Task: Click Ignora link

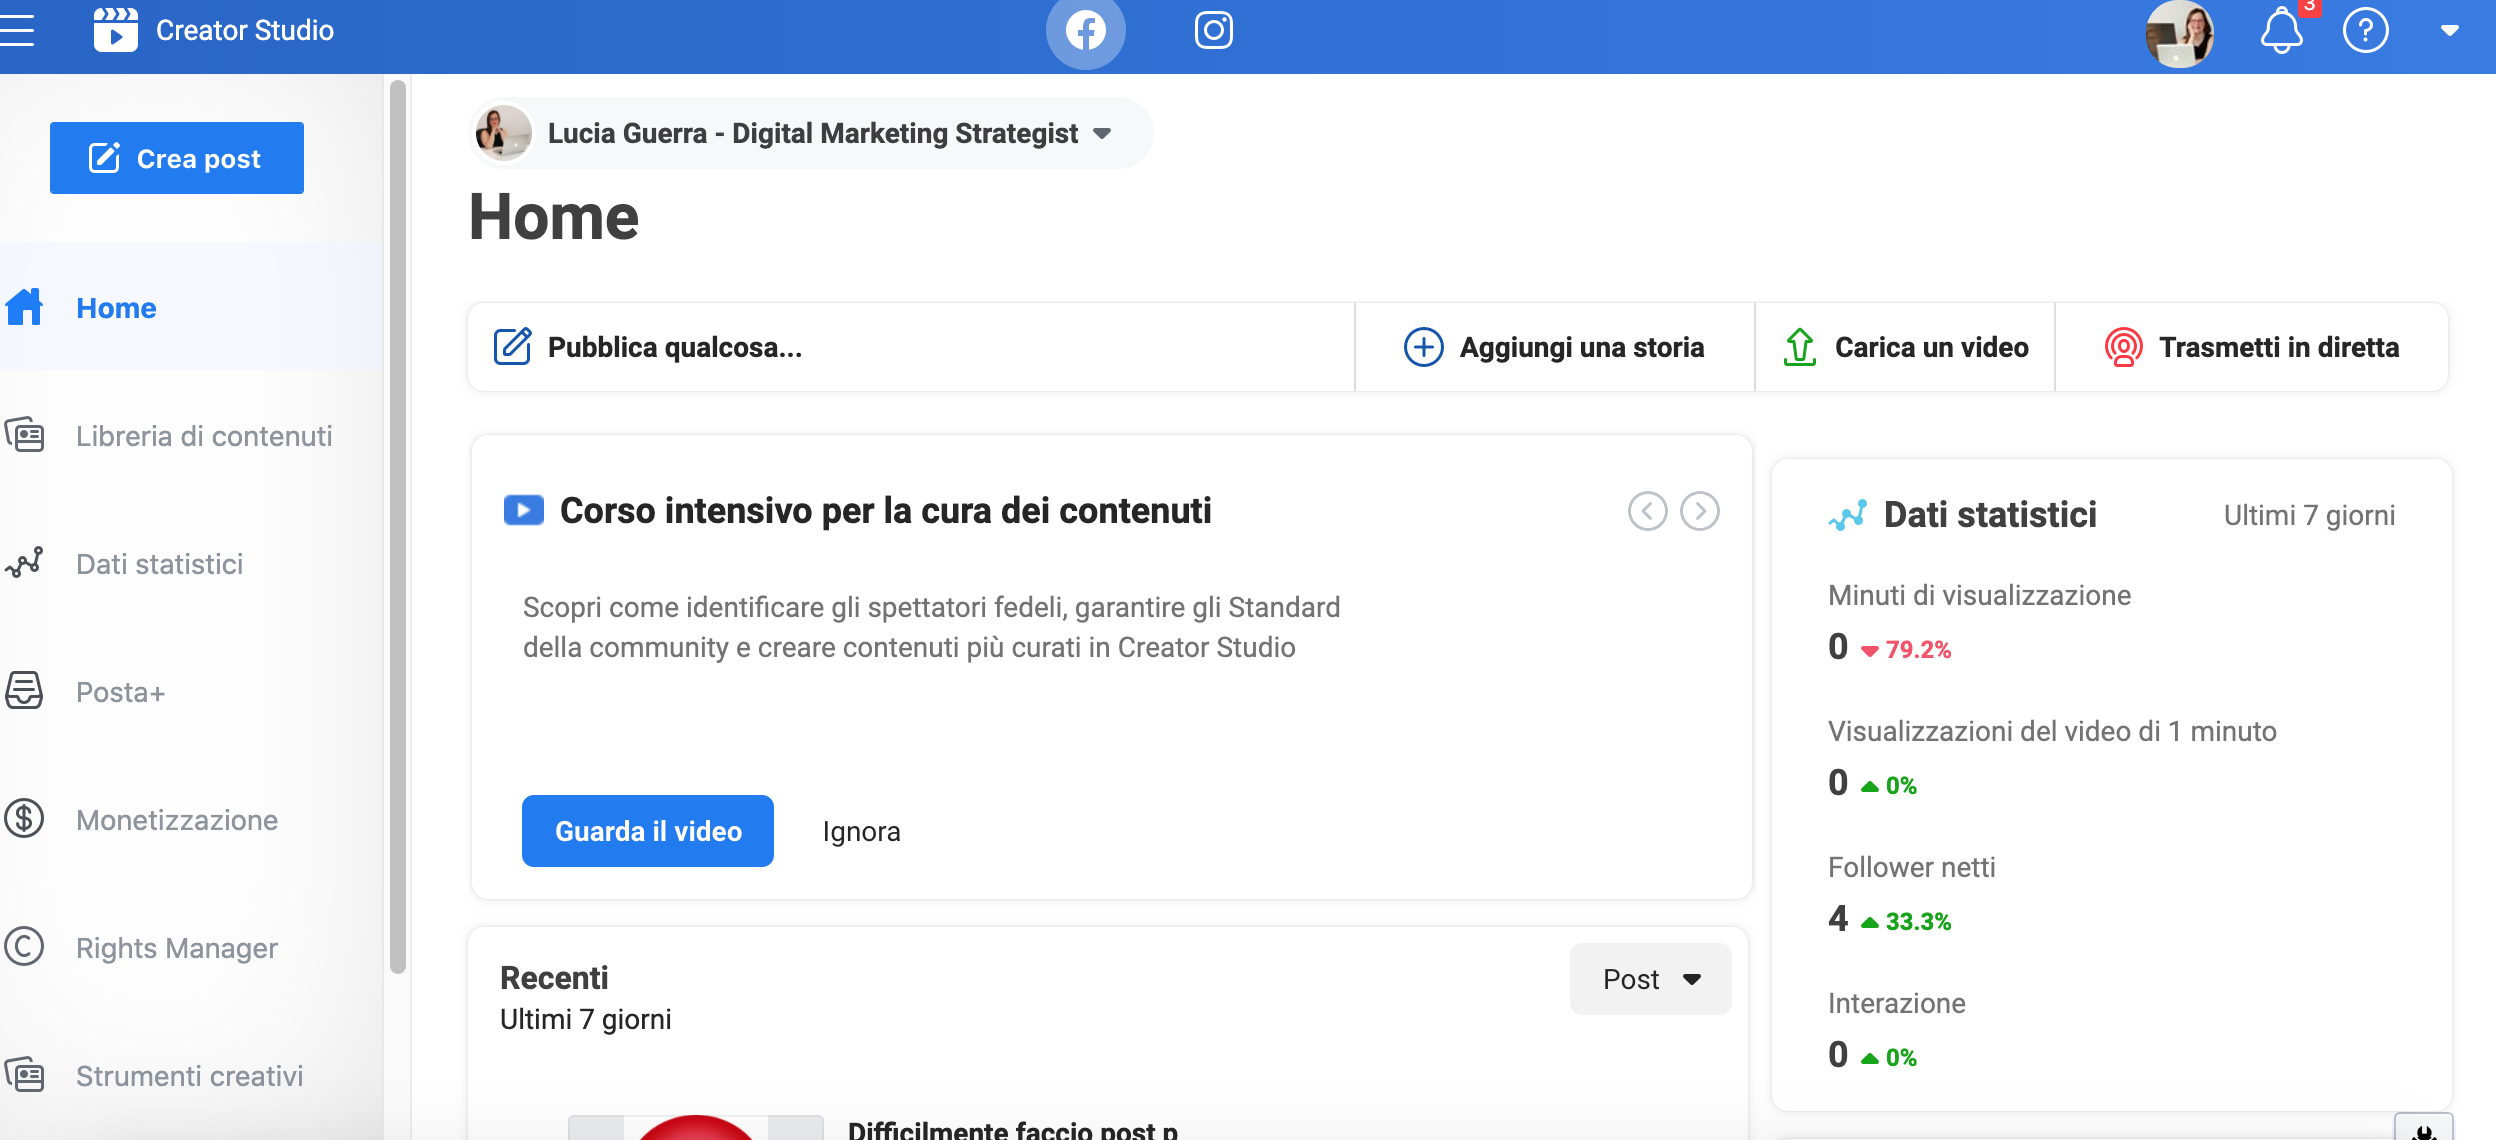Action: (x=861, y=832)
